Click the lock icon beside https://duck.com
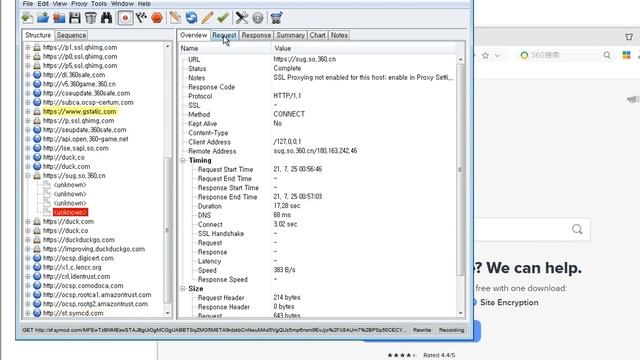Screen dimensions: 640x360 (37, 222)
